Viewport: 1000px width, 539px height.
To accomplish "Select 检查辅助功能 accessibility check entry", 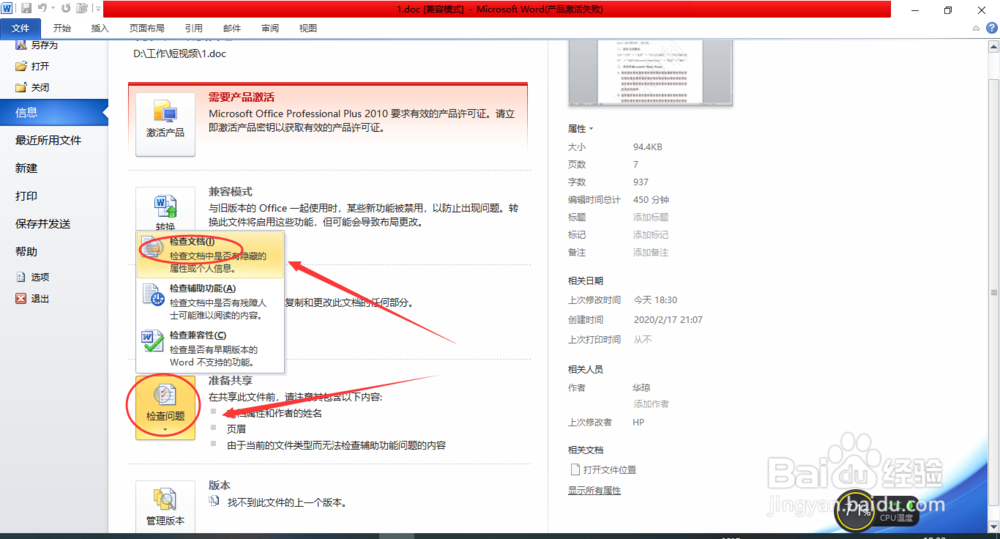I will [x=210, y=302].
